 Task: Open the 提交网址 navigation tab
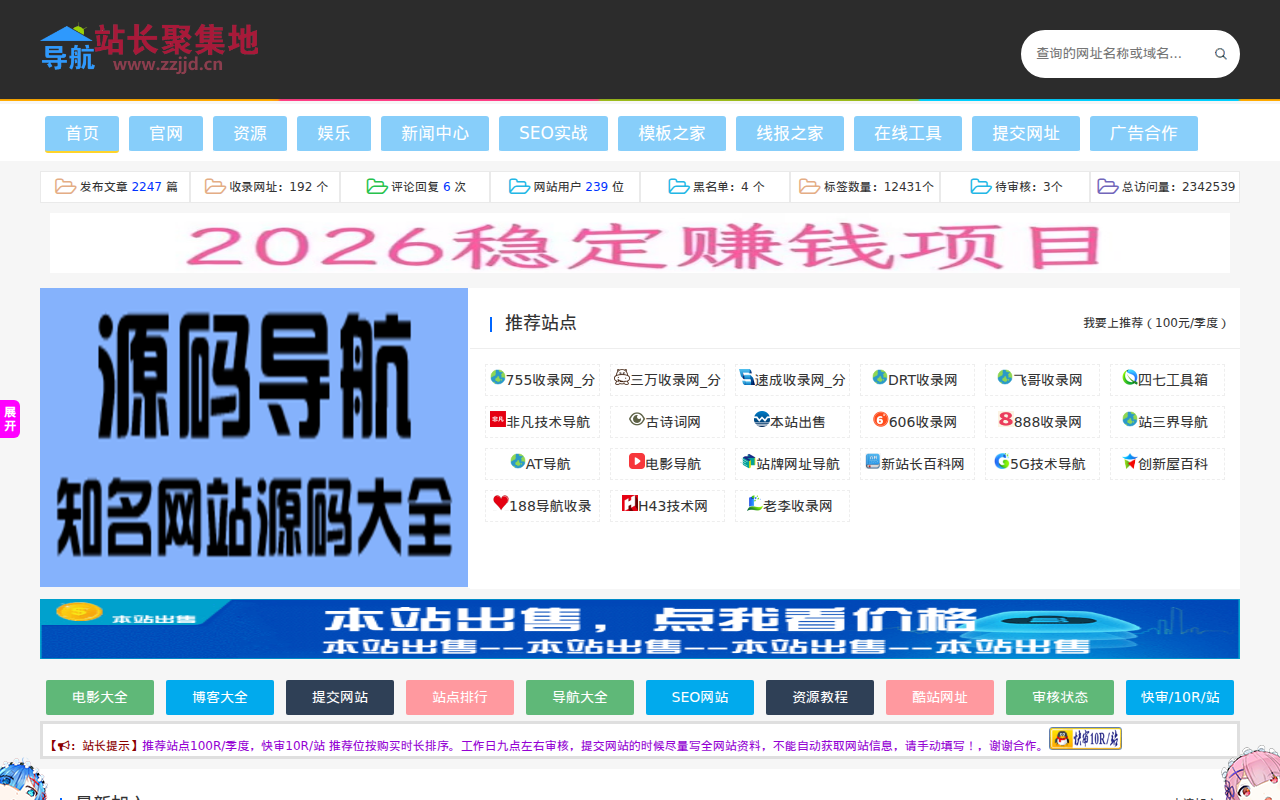[1026, 134]
